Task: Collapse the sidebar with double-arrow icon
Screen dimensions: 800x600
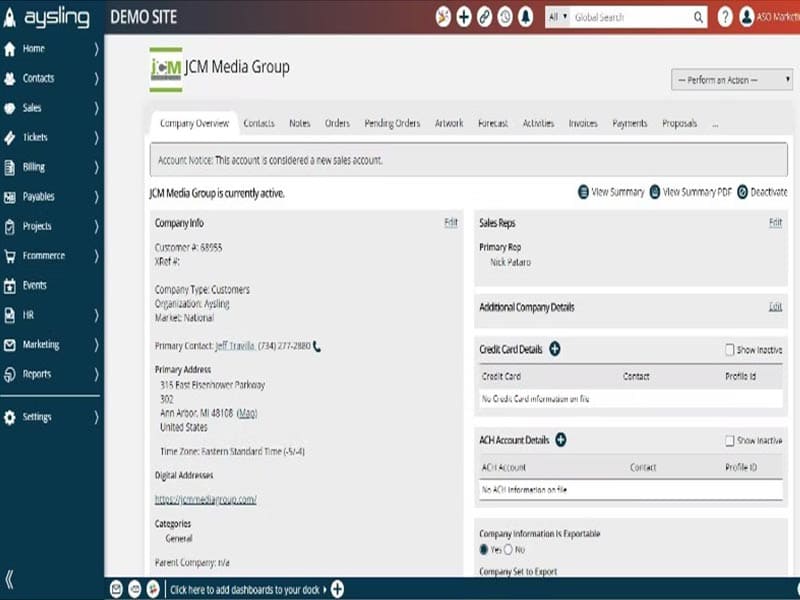Action: coord(10,579)
